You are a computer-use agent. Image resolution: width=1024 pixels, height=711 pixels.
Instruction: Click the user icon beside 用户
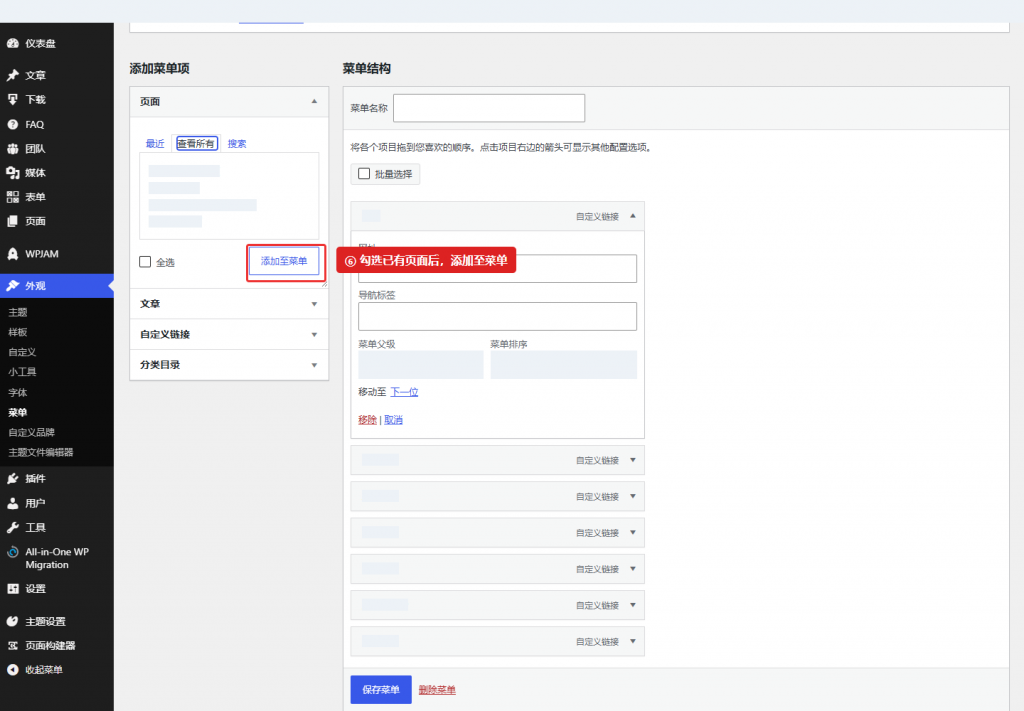(x=12, y=503)
